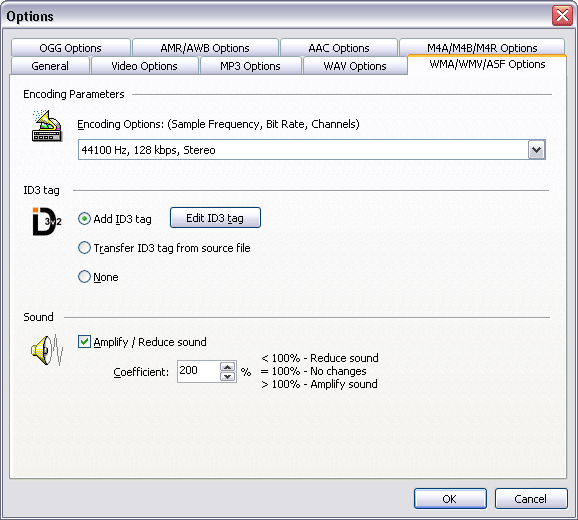Increase coefficient with the up spinner arrow

coord(227,367)
